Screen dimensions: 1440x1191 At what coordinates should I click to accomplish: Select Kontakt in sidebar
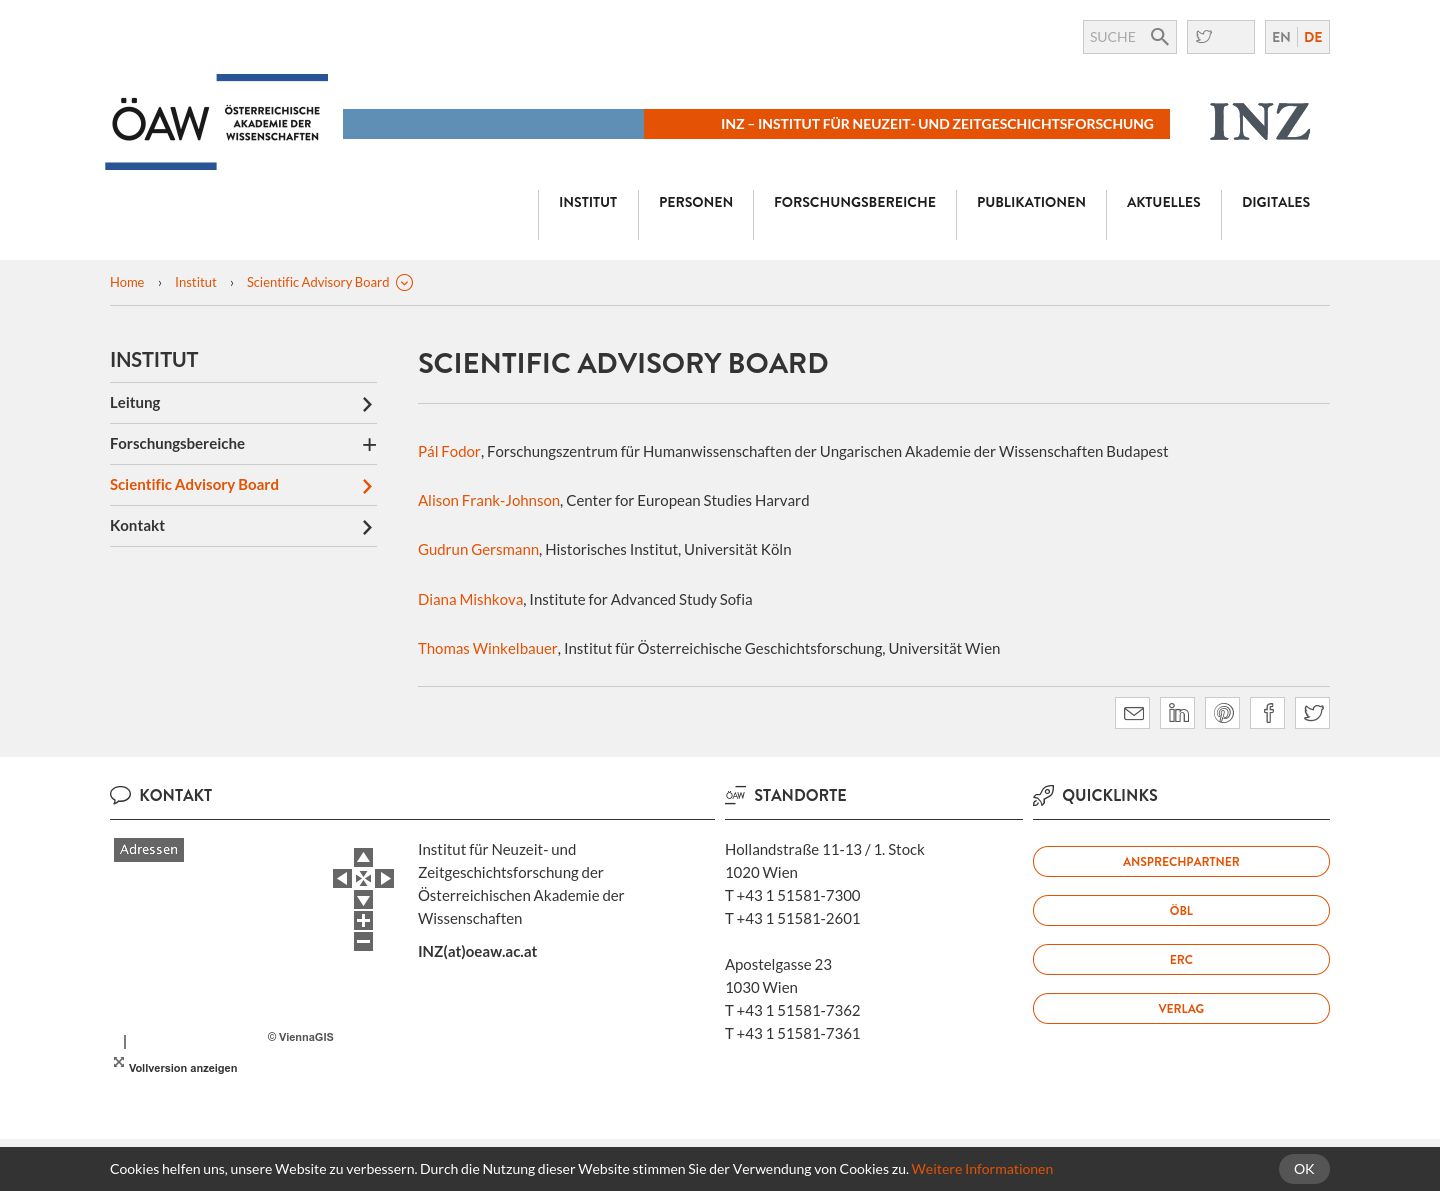137,526
